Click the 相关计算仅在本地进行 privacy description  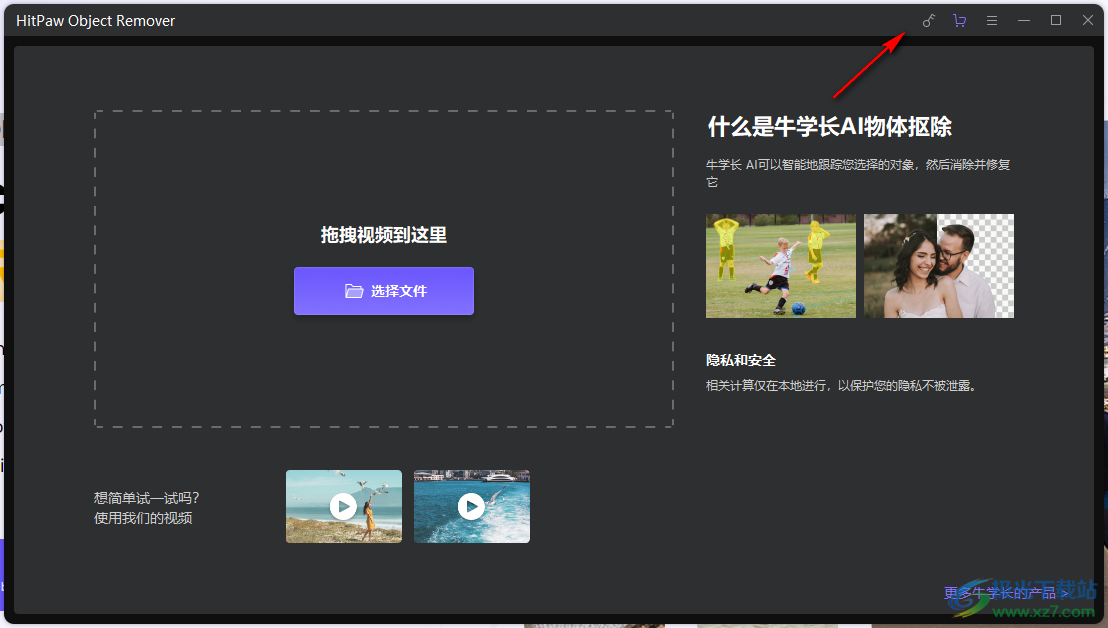(842, 386)
